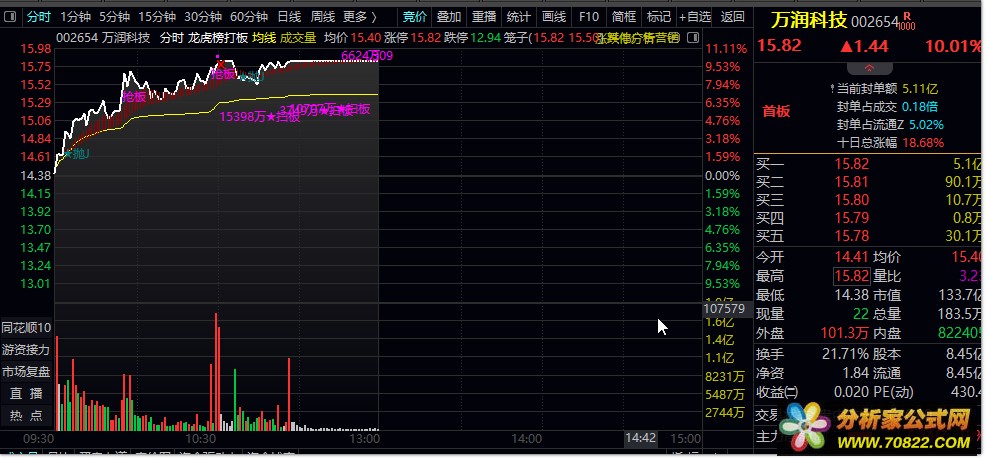The width and height of the screenshot is (987, 459).
Task: Toggle the 简框 simple frame mode
Action: tap(623, 17)
